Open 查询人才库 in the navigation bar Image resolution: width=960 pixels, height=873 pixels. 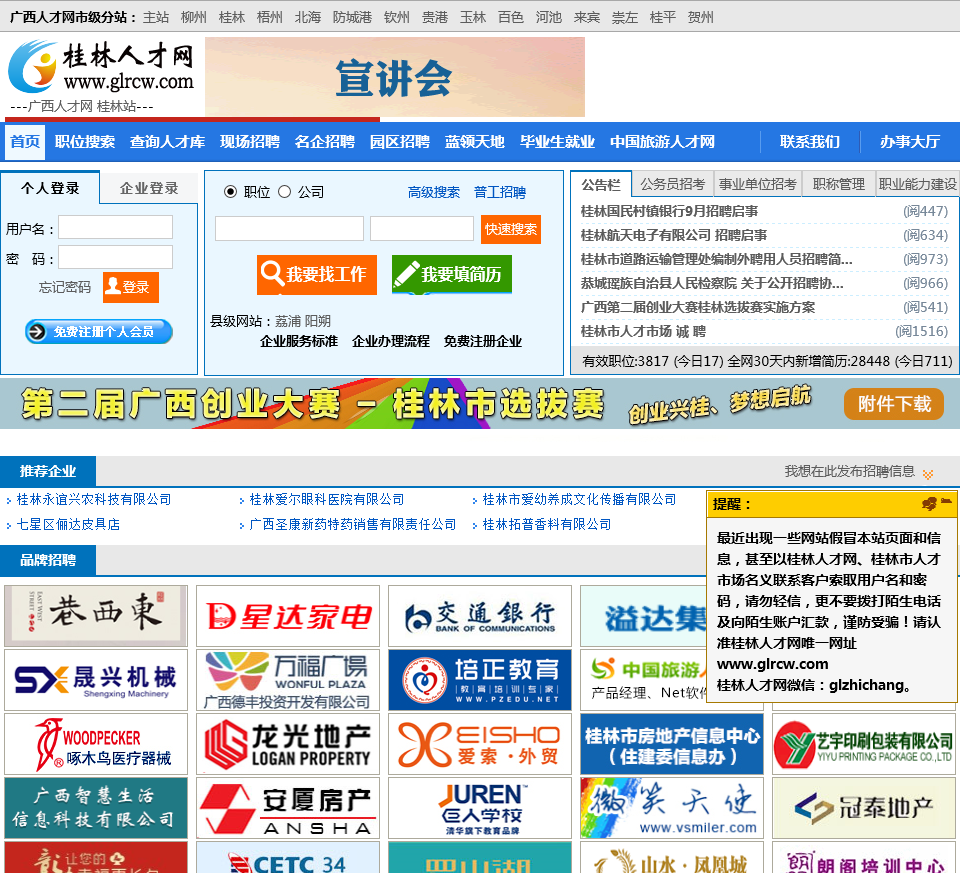167,142
